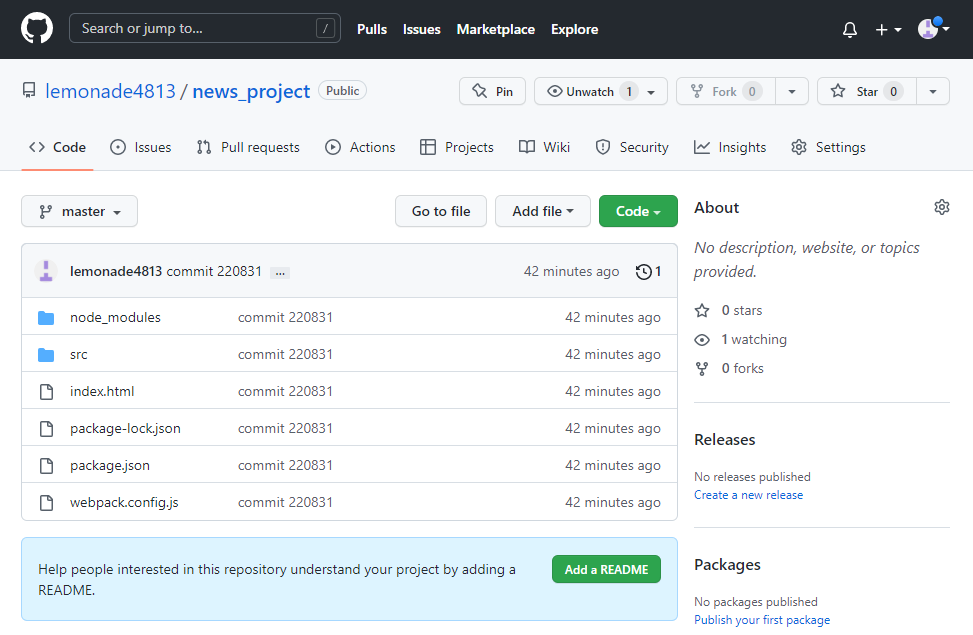Expand the commit message ellipsis
The height and width of the screenshot is (635, 973).
280,272
